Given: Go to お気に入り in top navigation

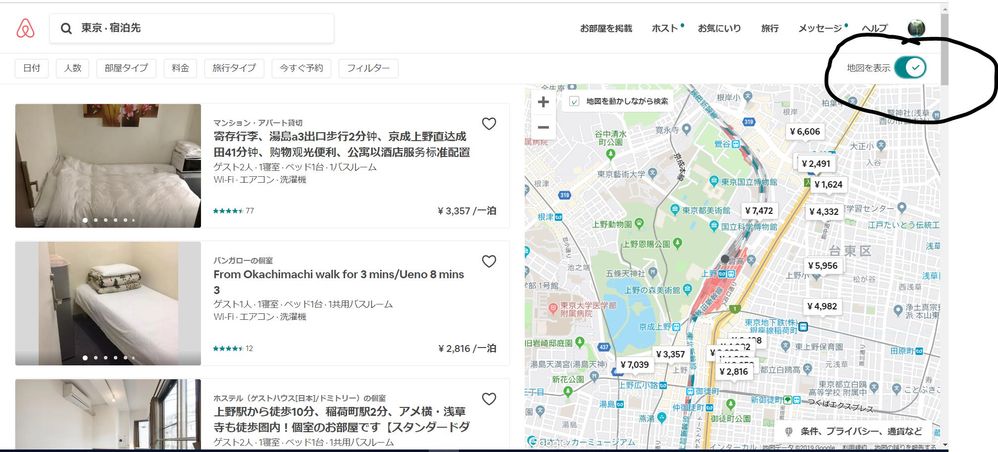Looking at the screenshot, I should tap(719, 29).
